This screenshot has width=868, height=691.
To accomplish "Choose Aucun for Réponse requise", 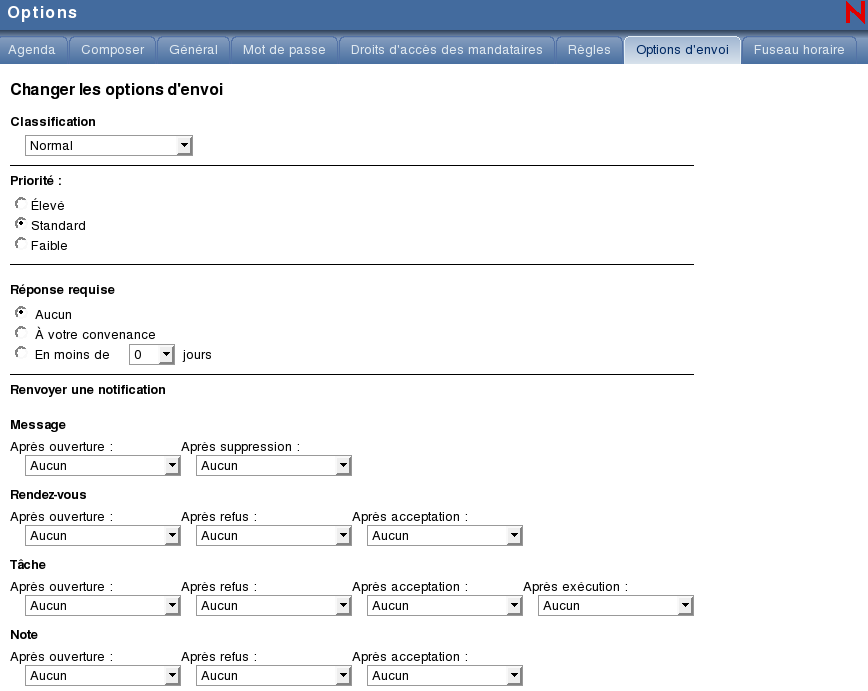I will coord(20,312).
